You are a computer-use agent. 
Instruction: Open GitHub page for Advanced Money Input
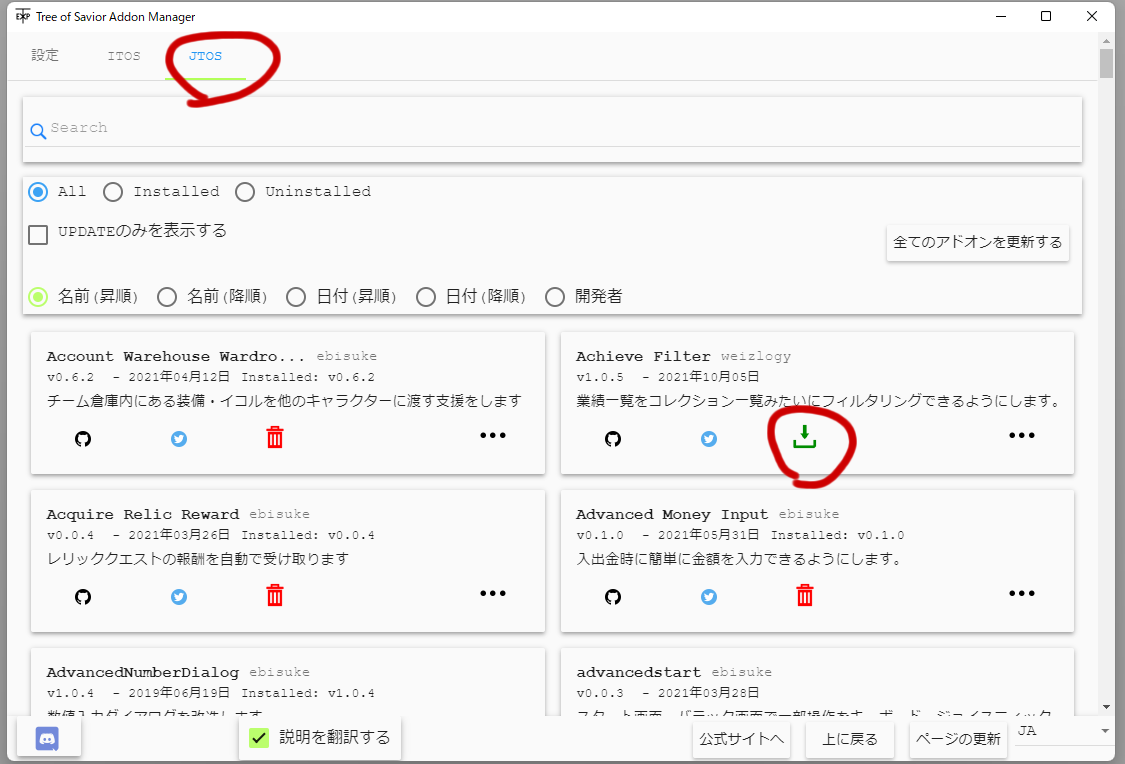pos(613,596)
